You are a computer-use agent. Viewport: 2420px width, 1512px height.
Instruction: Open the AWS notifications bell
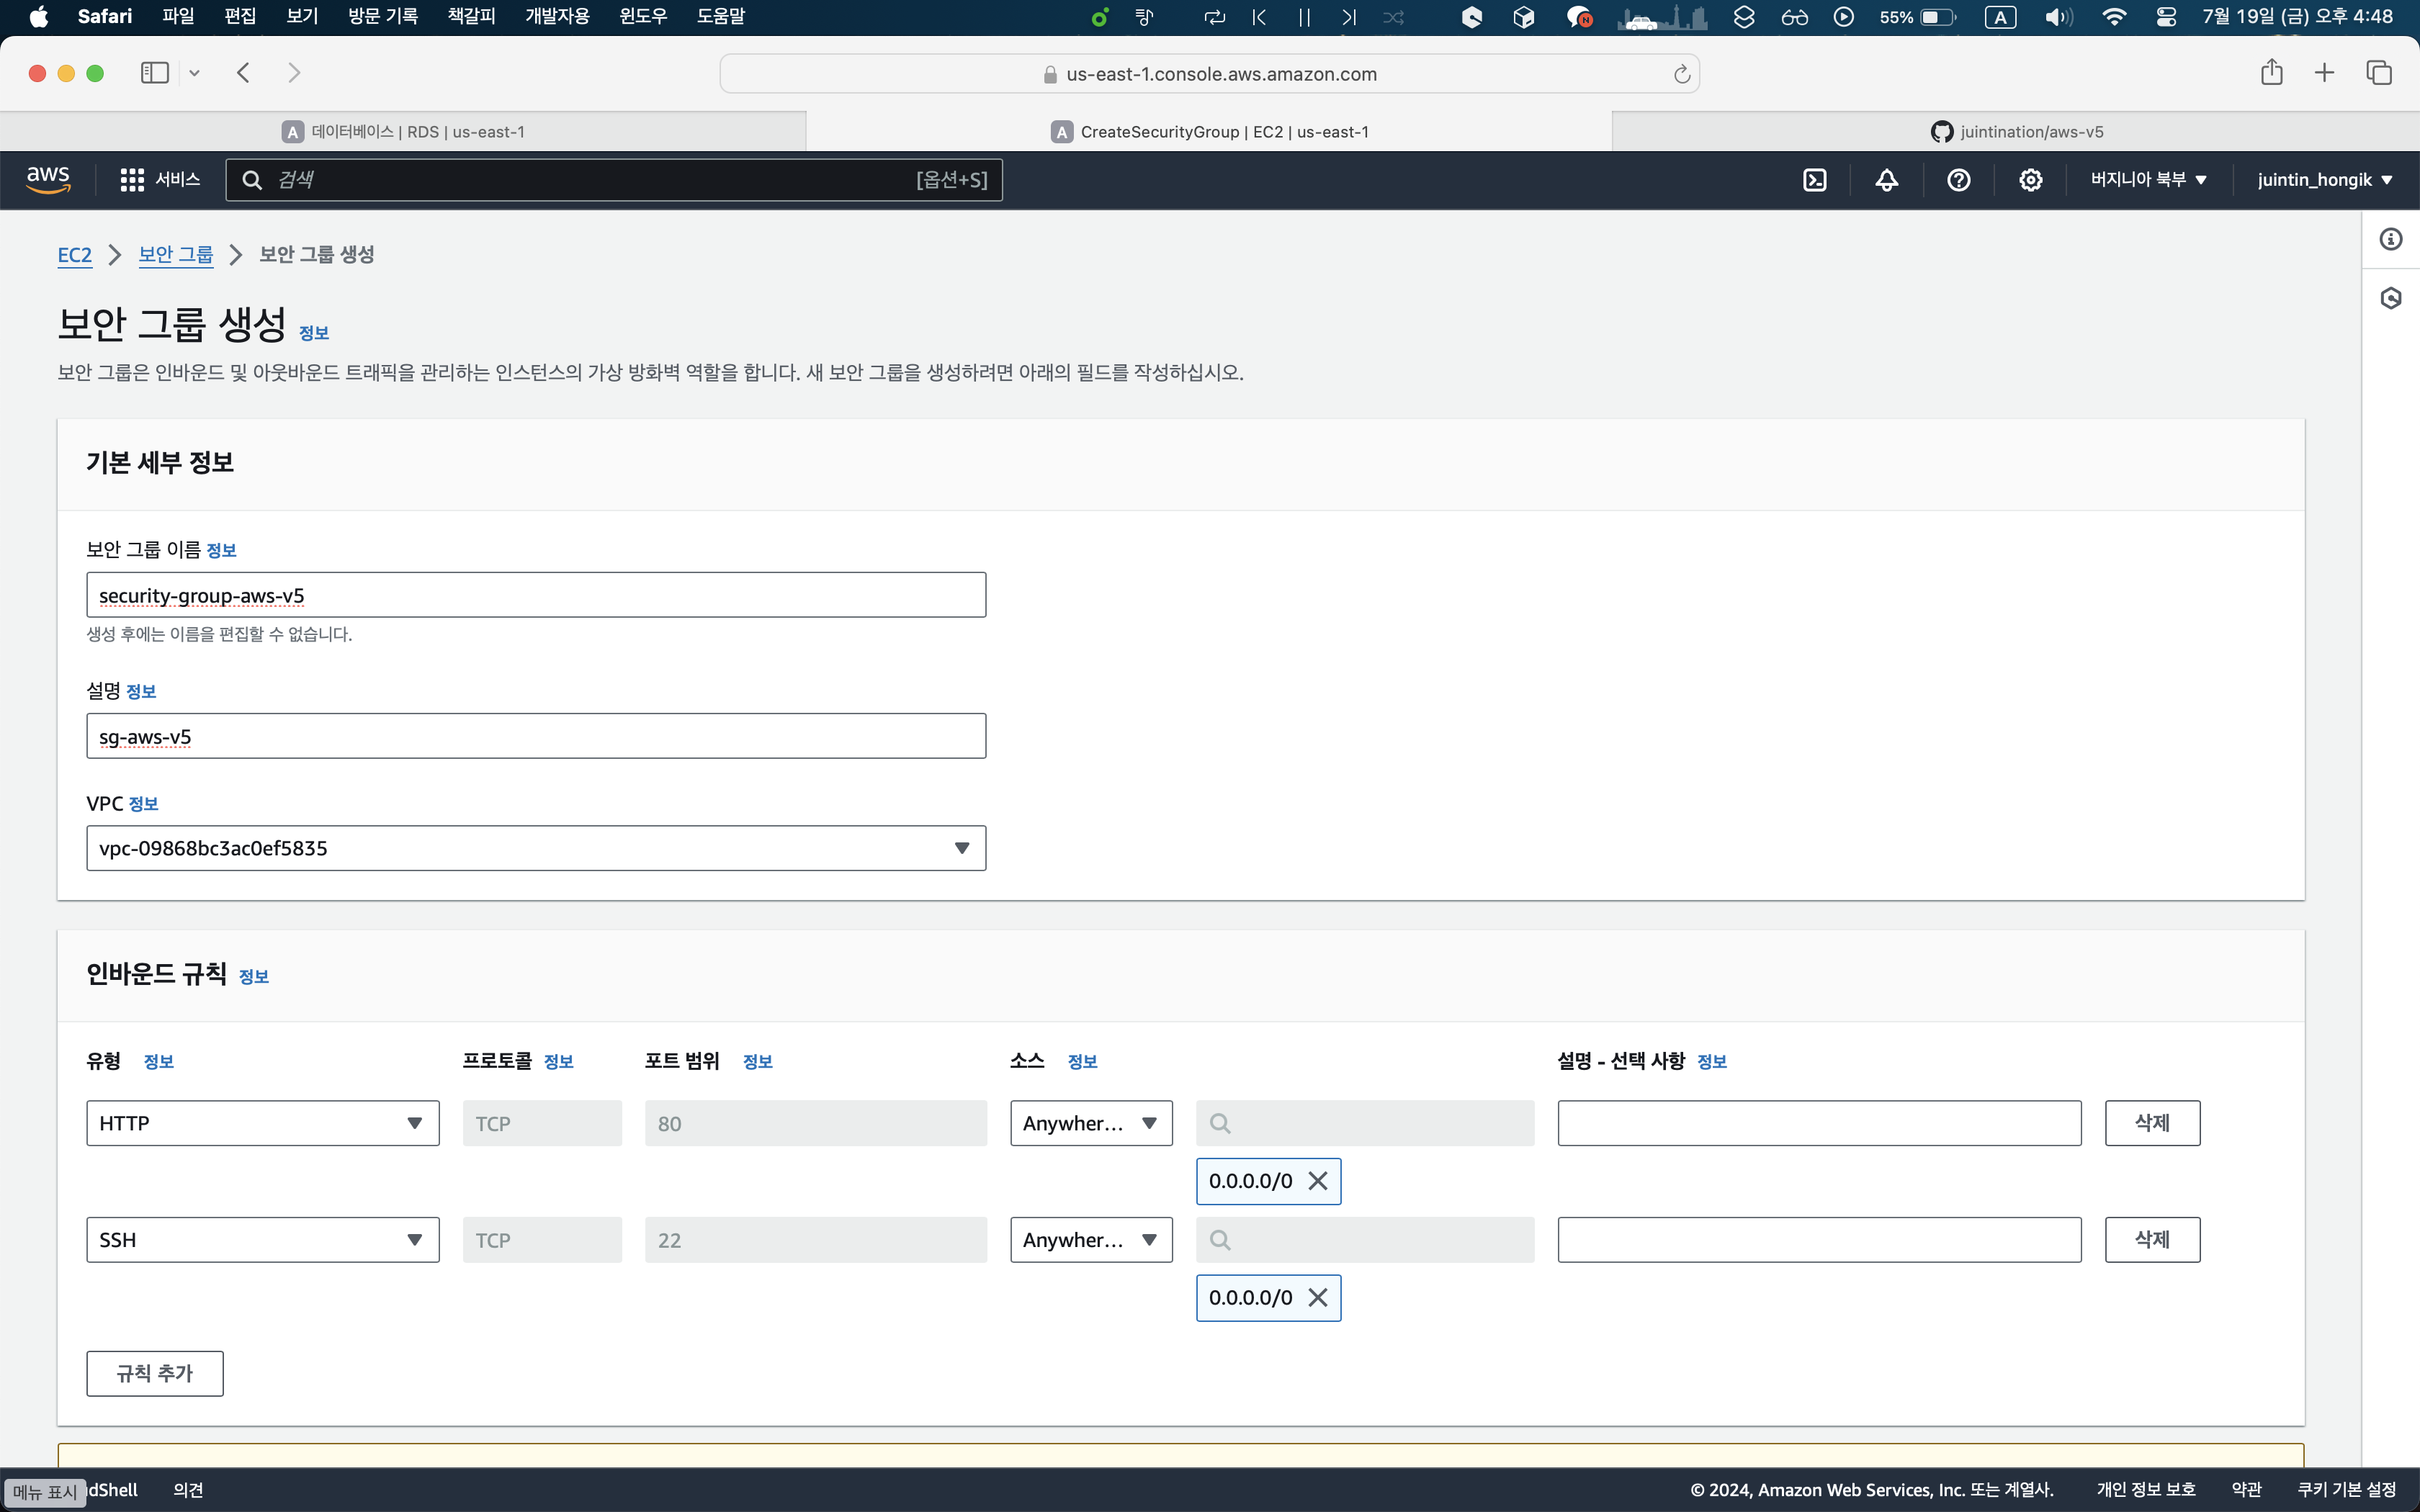pyautogui.click(x=1886, y=180)
